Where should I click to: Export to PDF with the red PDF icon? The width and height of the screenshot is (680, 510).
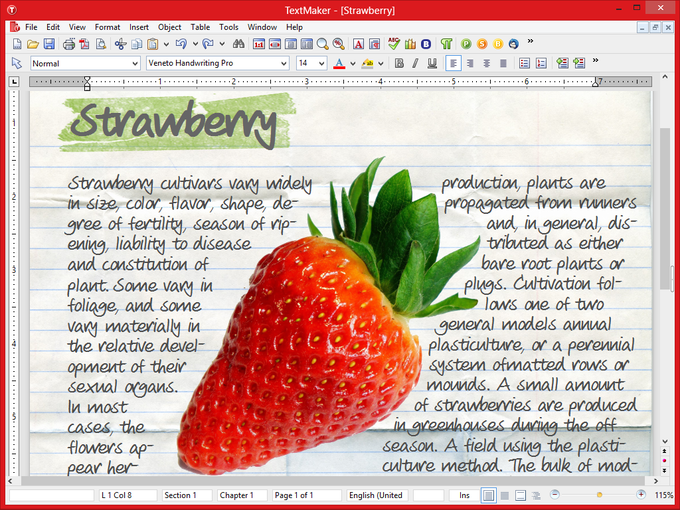85,44
